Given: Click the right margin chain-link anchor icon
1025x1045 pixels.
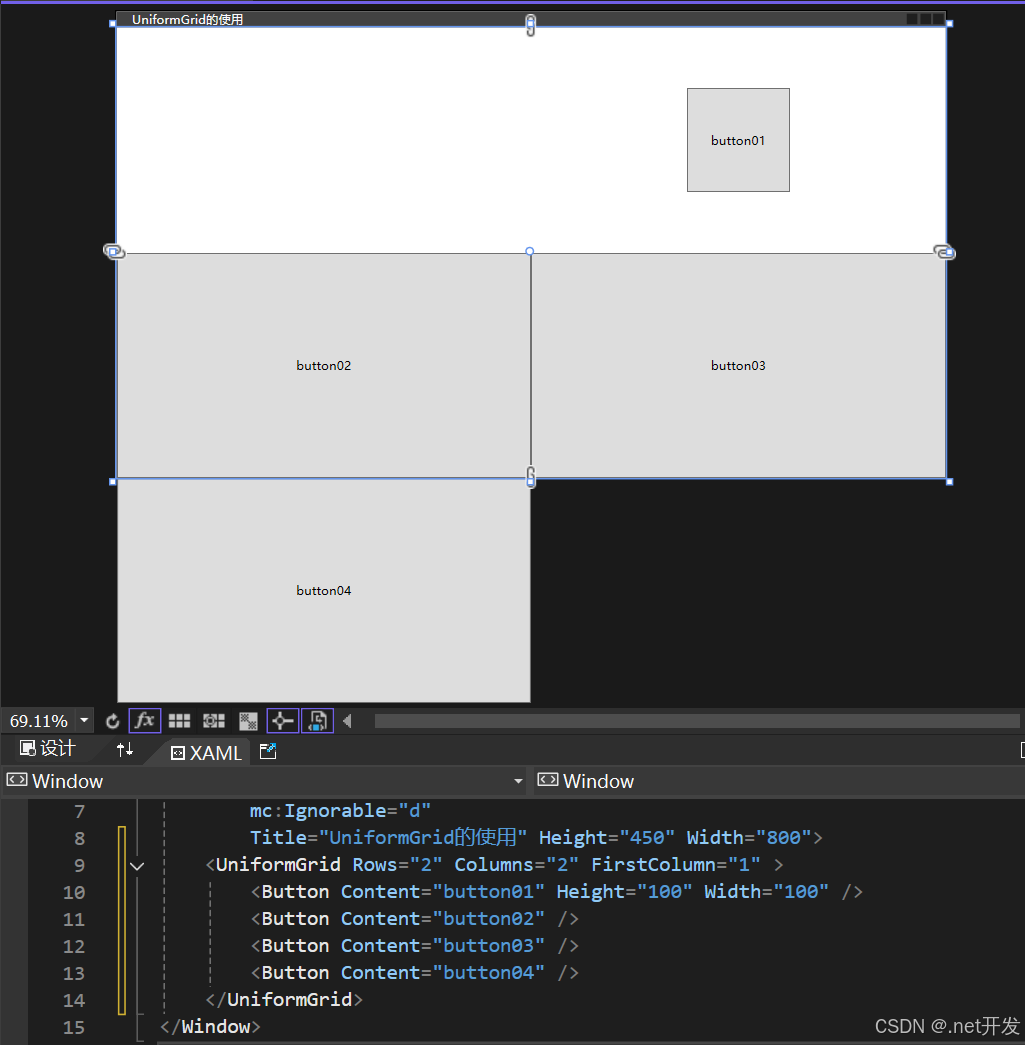Looking at the screenshot, I should point(944,252).
